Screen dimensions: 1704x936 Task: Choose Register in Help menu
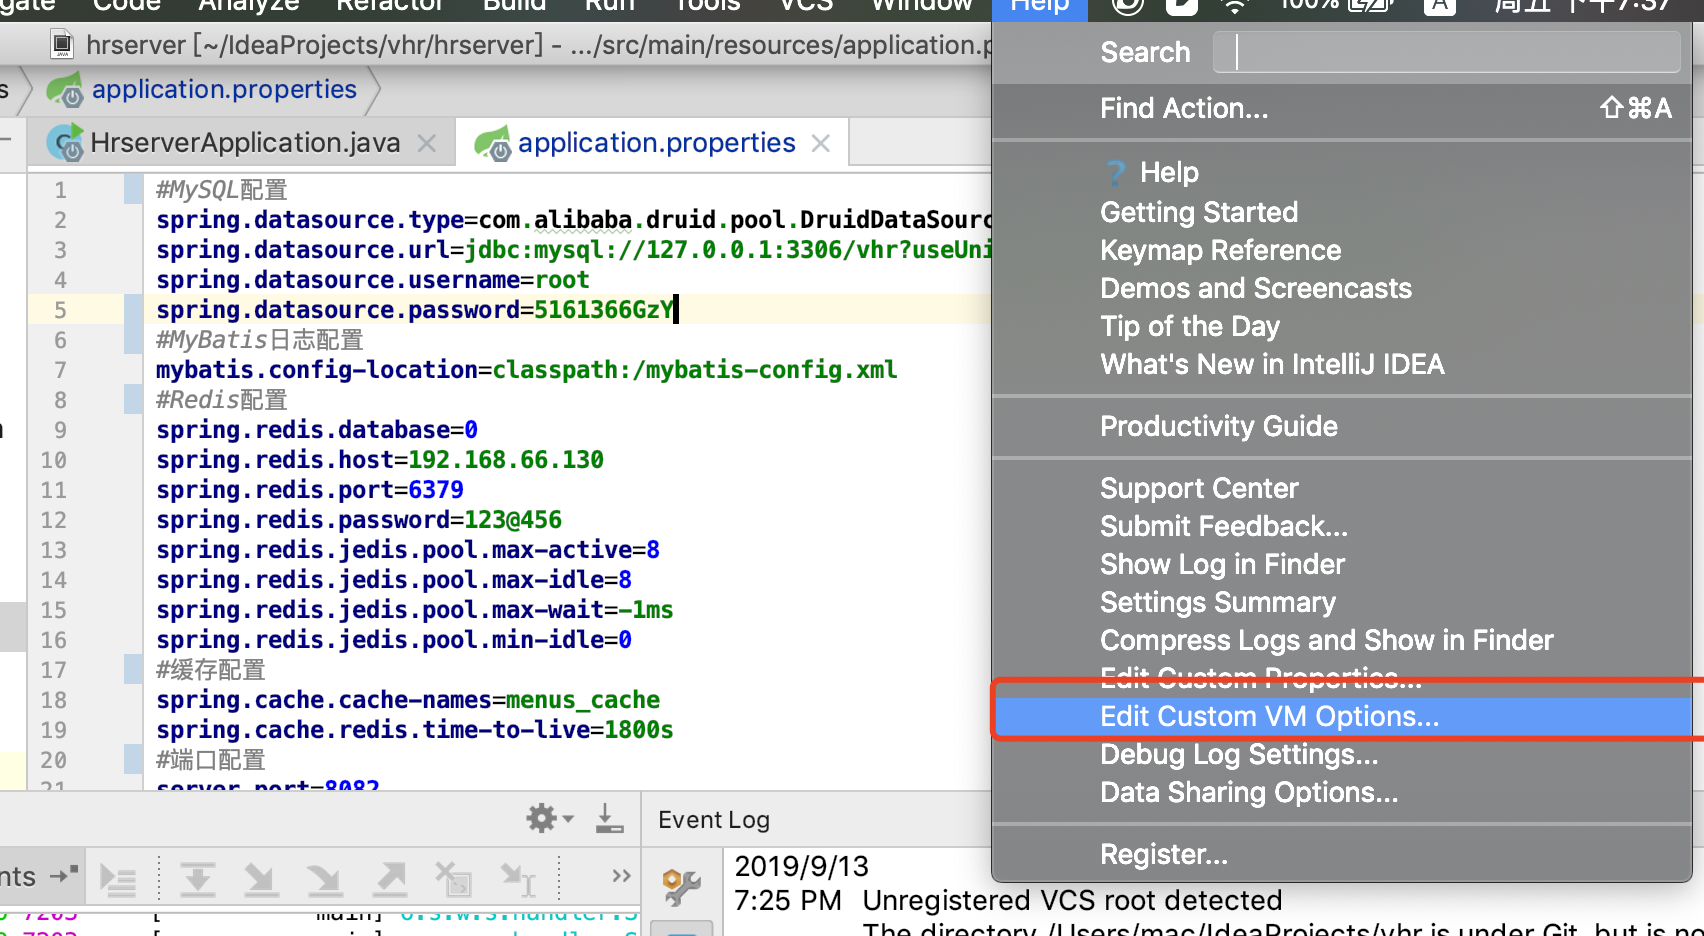click(x=1342, y=854)
